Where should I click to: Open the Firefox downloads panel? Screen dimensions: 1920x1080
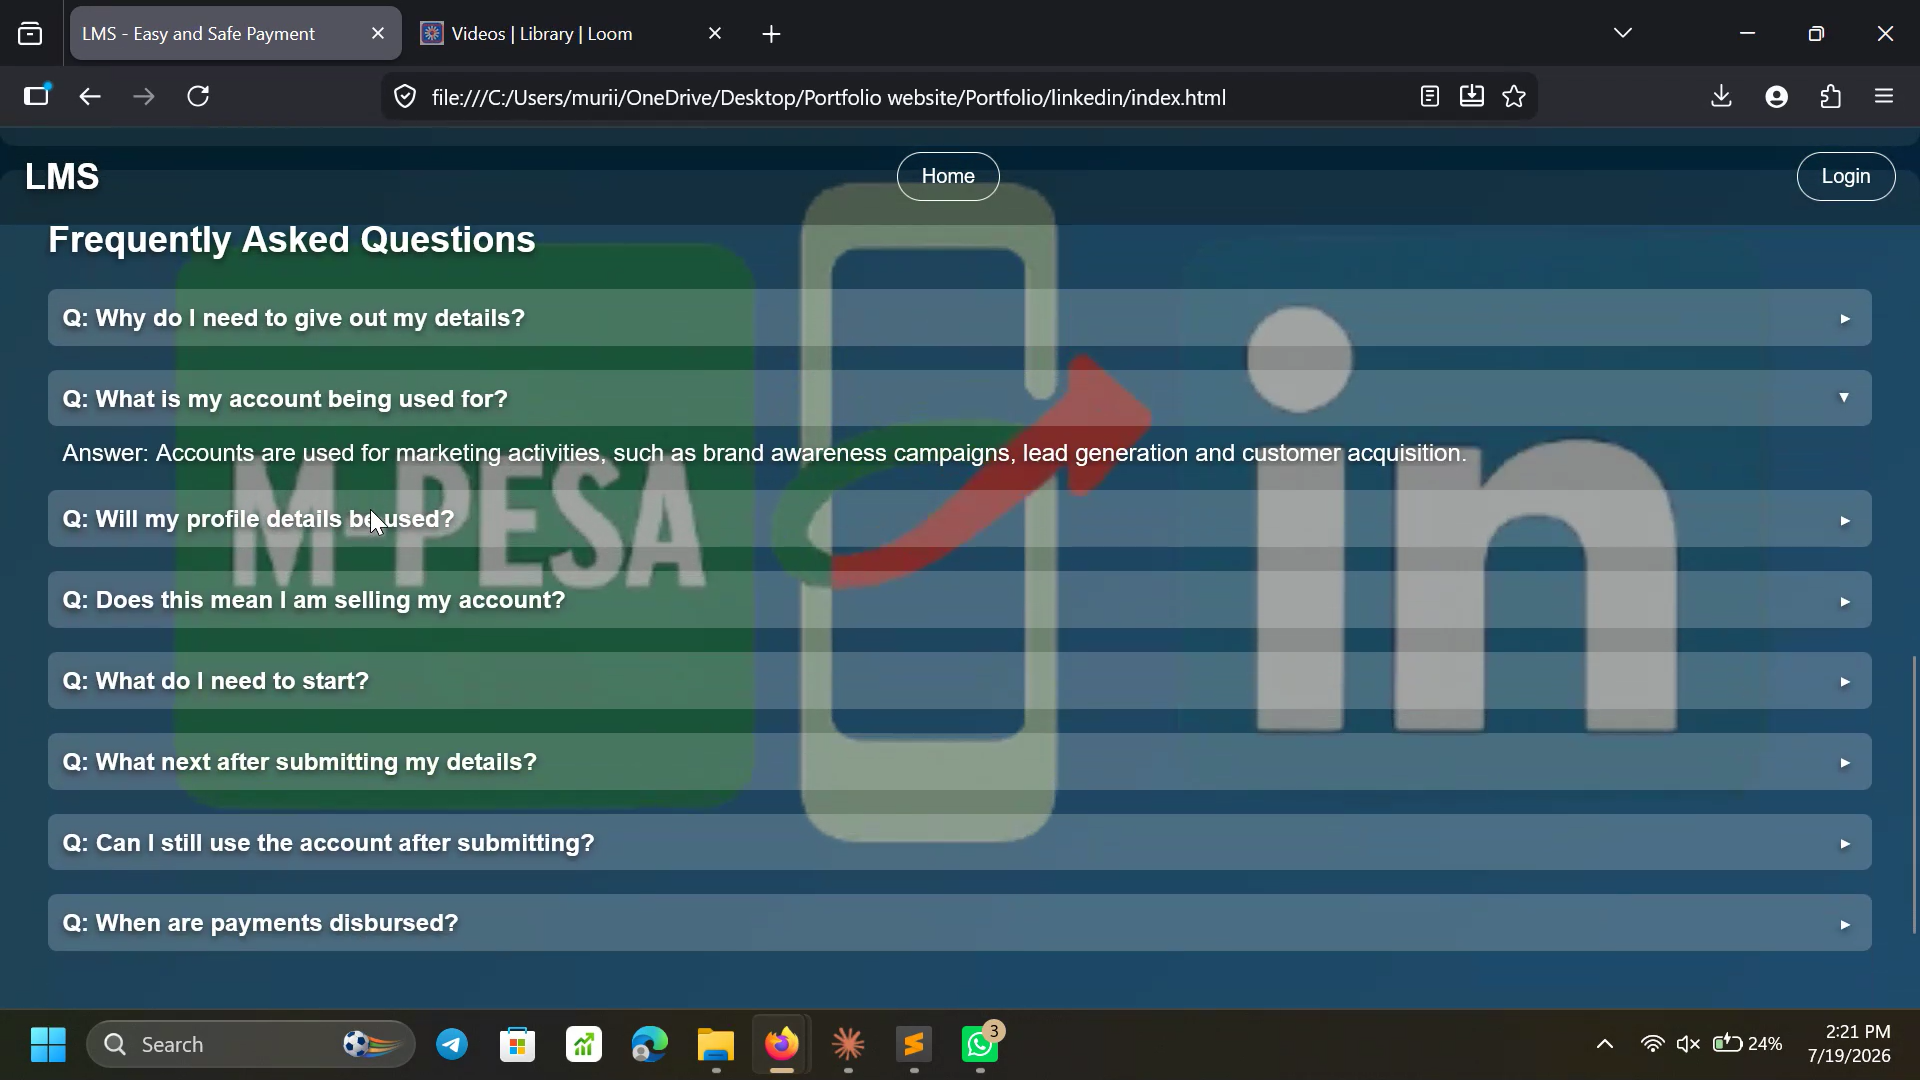point(1721,96)
